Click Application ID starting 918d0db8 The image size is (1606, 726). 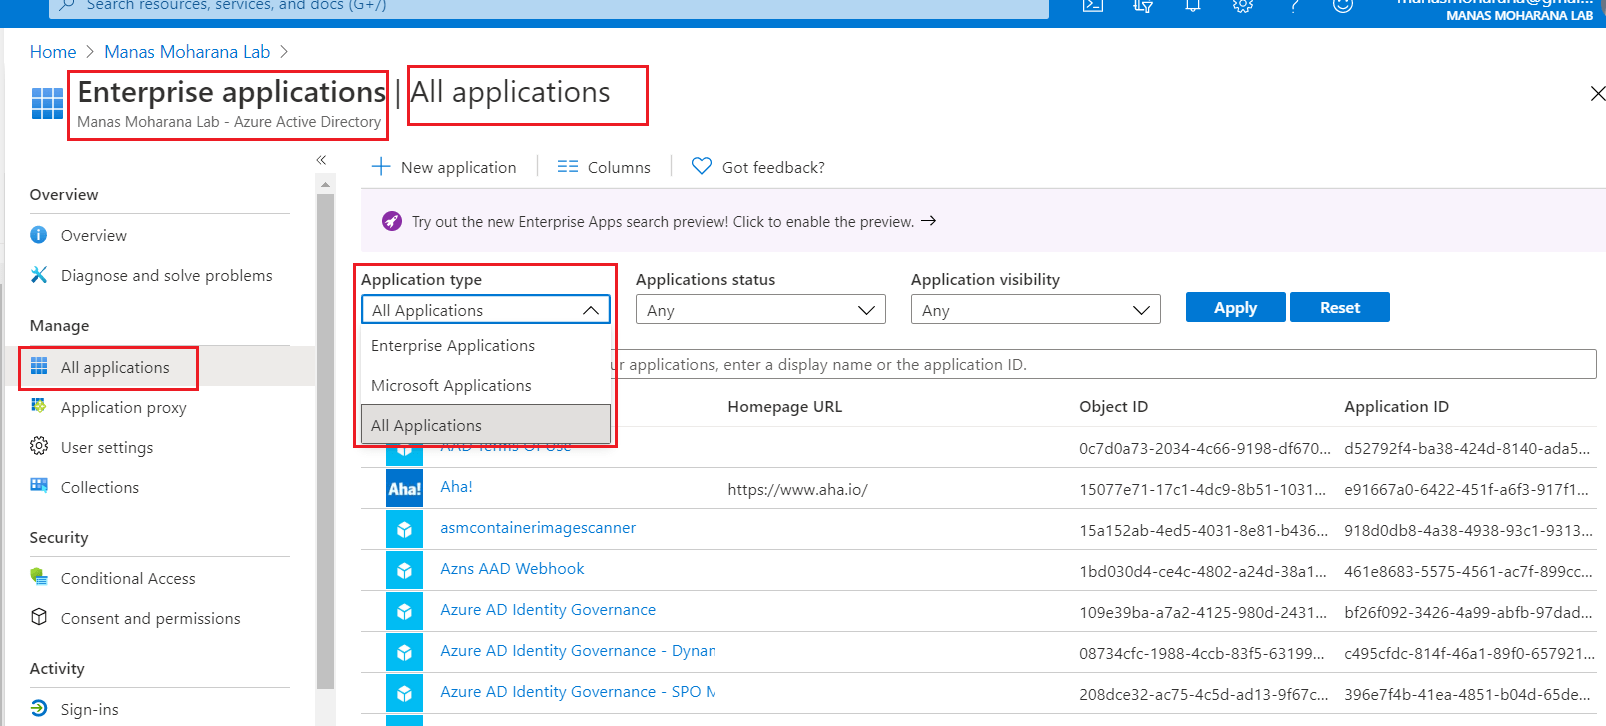(1468, 531)
